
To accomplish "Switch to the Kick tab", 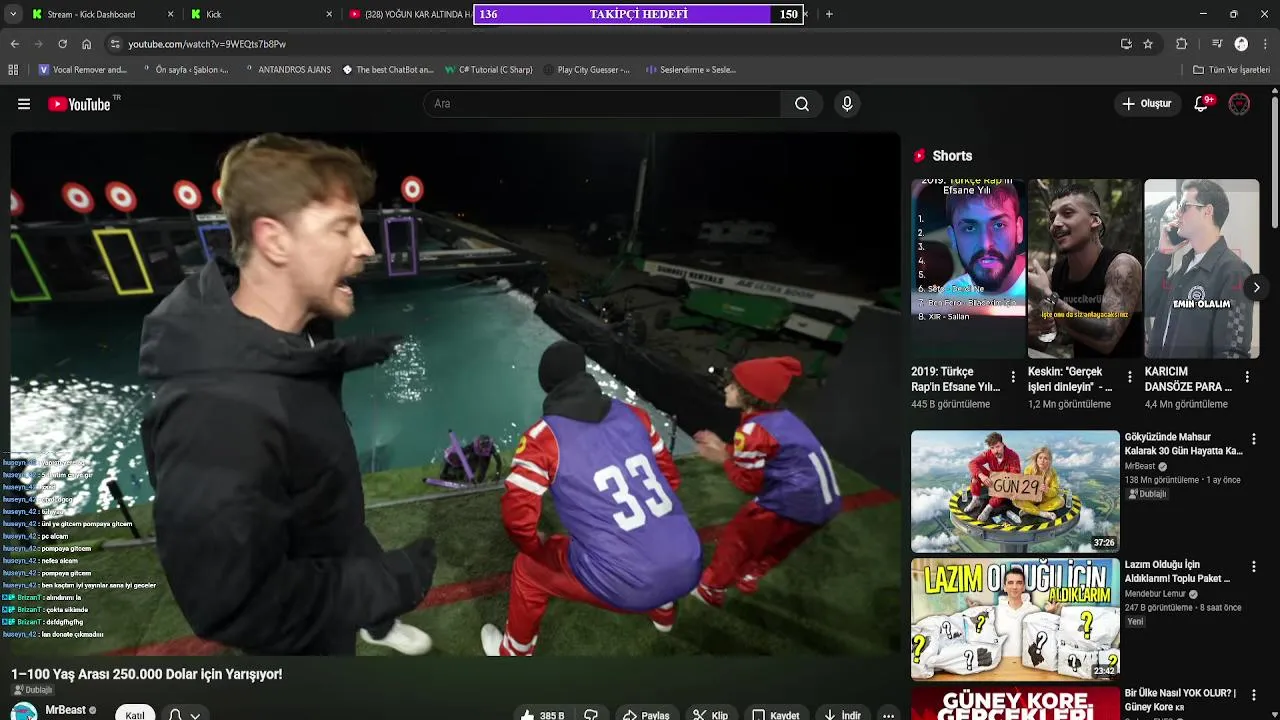I will (x=262, y=14).
